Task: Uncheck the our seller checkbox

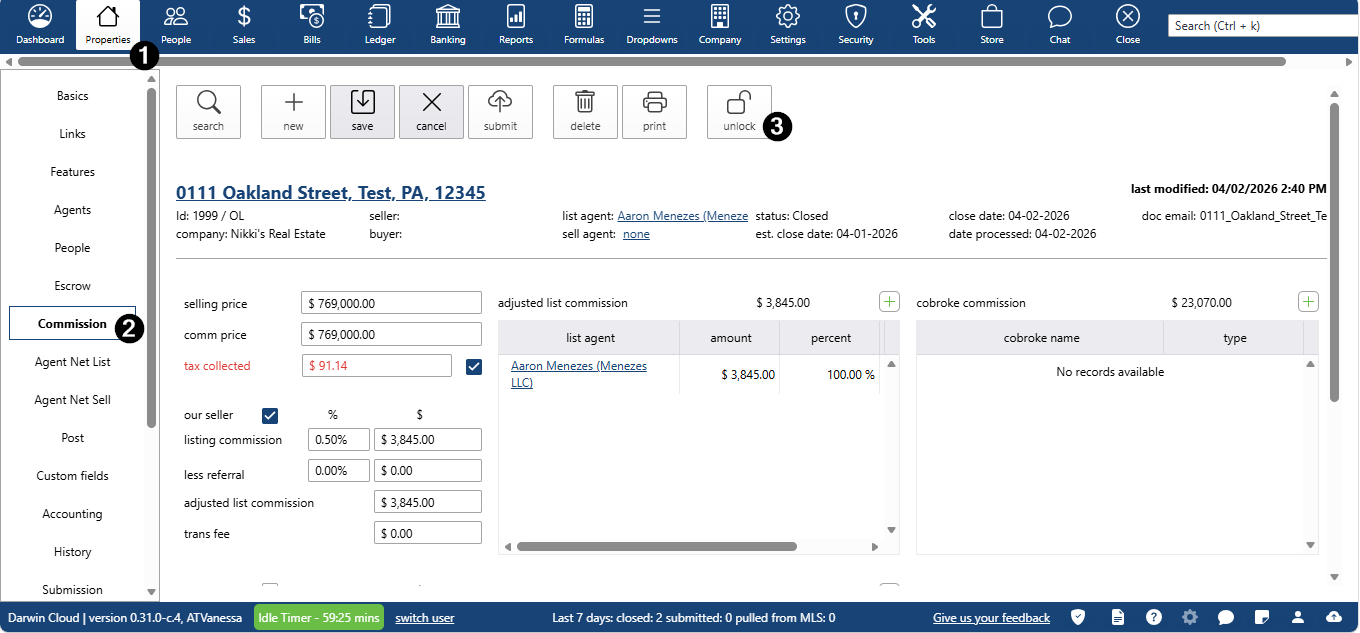Action: coord(270,415)
